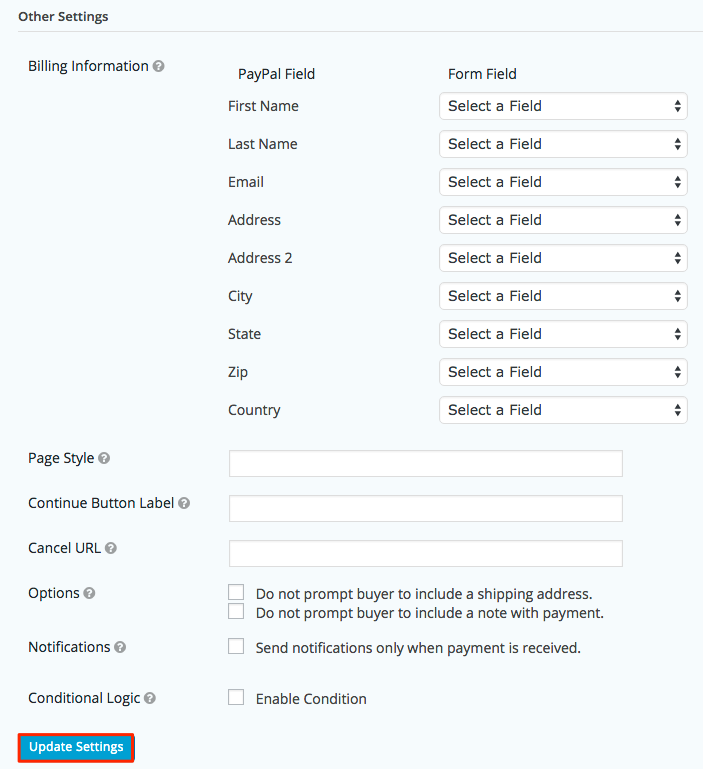Click the Conditional Logic help icon
703x769 pixels.
point(150,698)
